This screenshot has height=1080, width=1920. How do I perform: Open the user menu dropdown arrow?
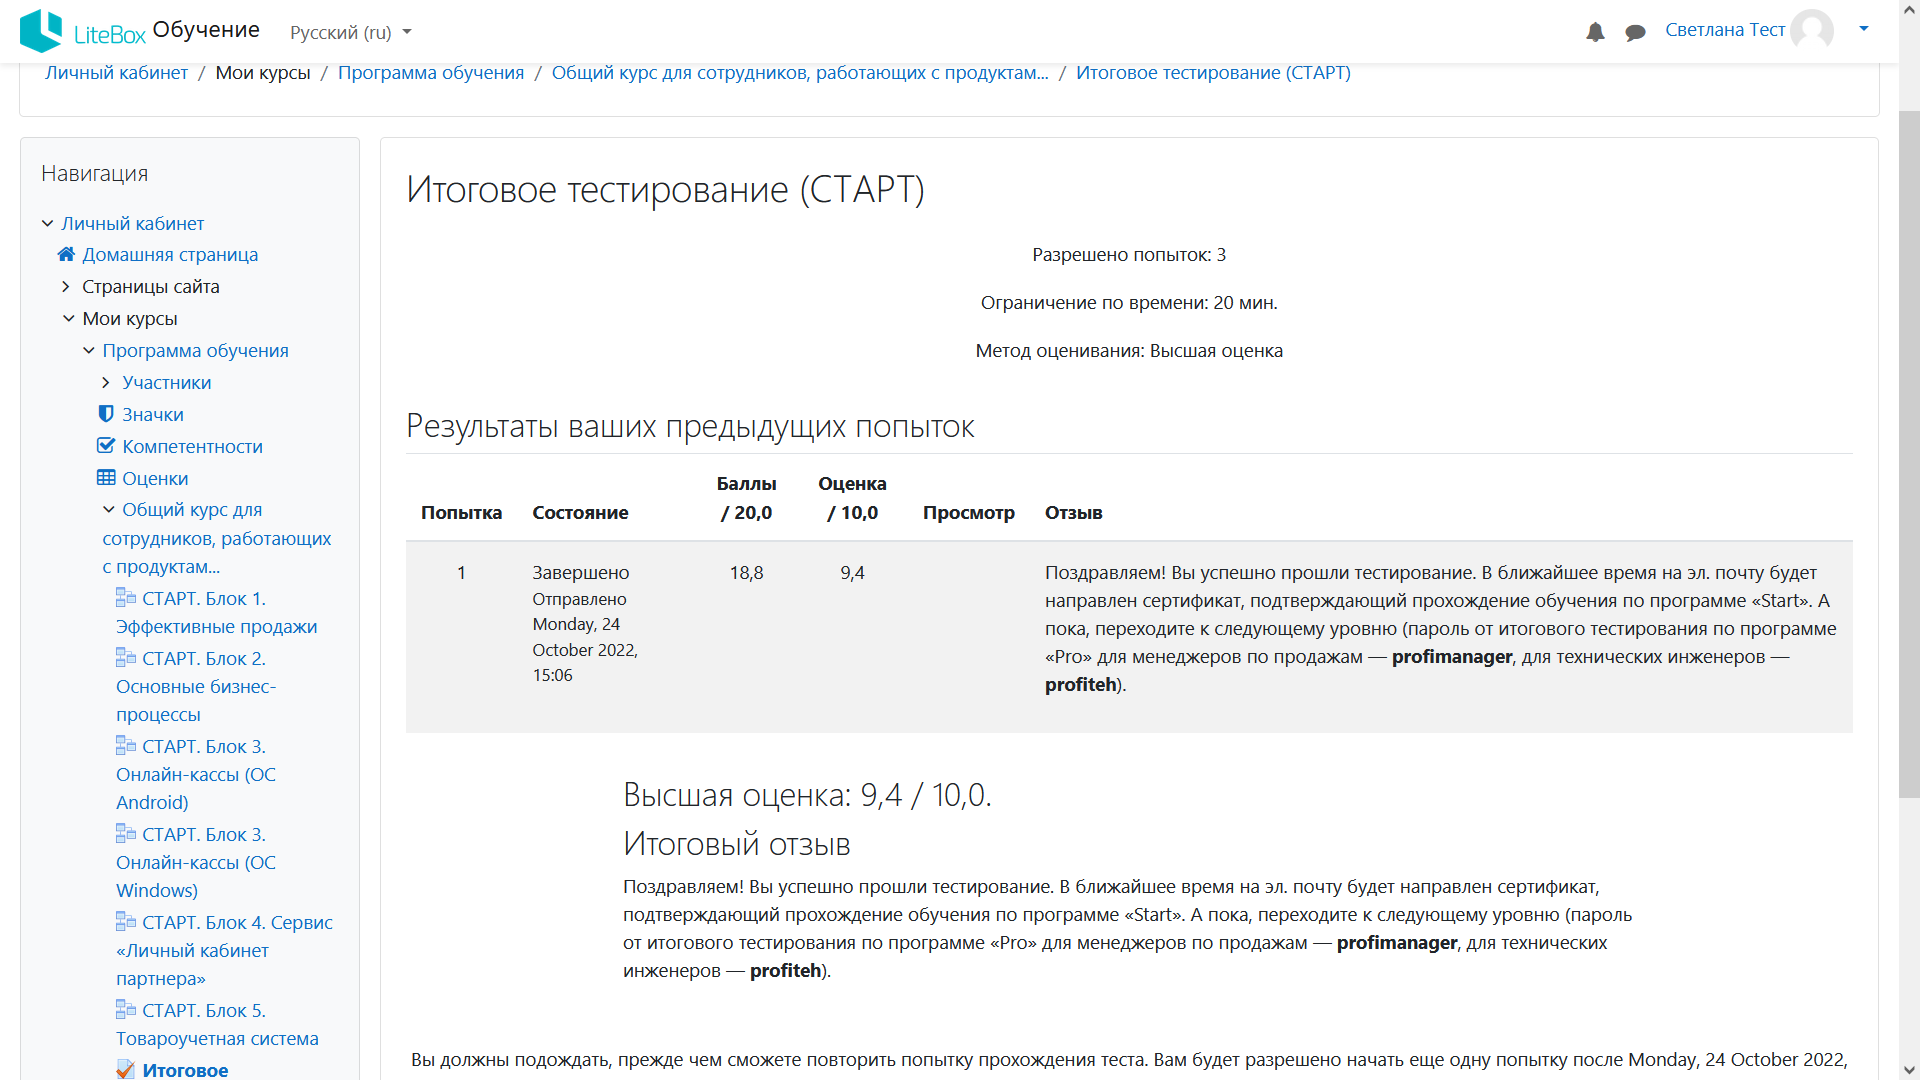click(1864, 29)
